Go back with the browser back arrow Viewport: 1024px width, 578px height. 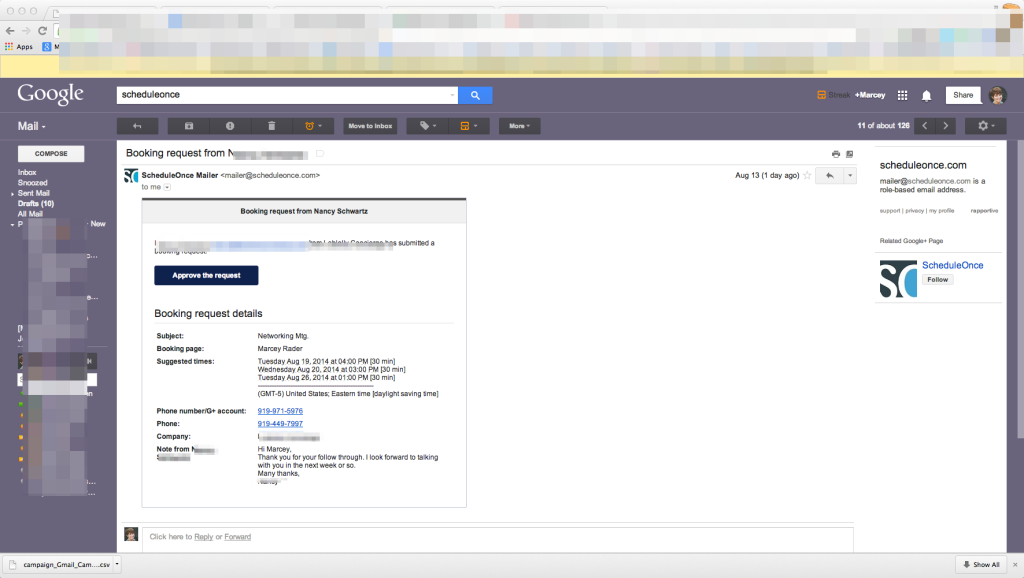(10, 31)
